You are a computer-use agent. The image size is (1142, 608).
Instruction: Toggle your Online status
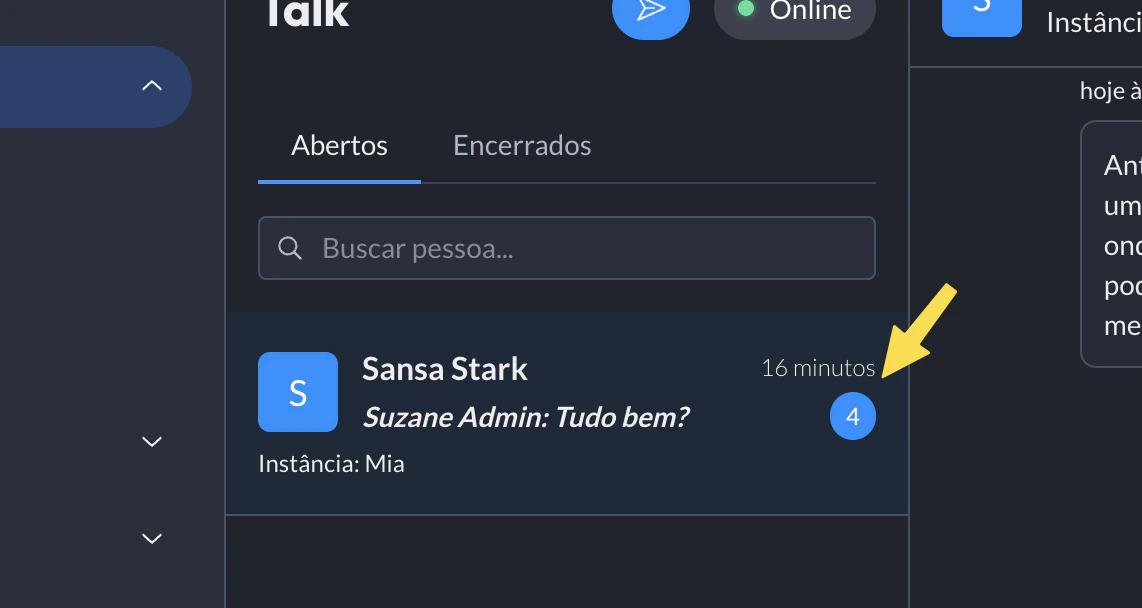point(794,10)
